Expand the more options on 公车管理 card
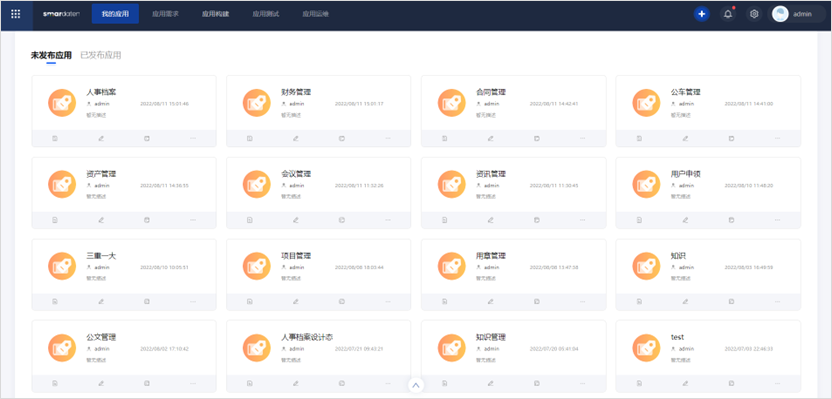This screenshot has width=832, height=399. click(777, 138)
